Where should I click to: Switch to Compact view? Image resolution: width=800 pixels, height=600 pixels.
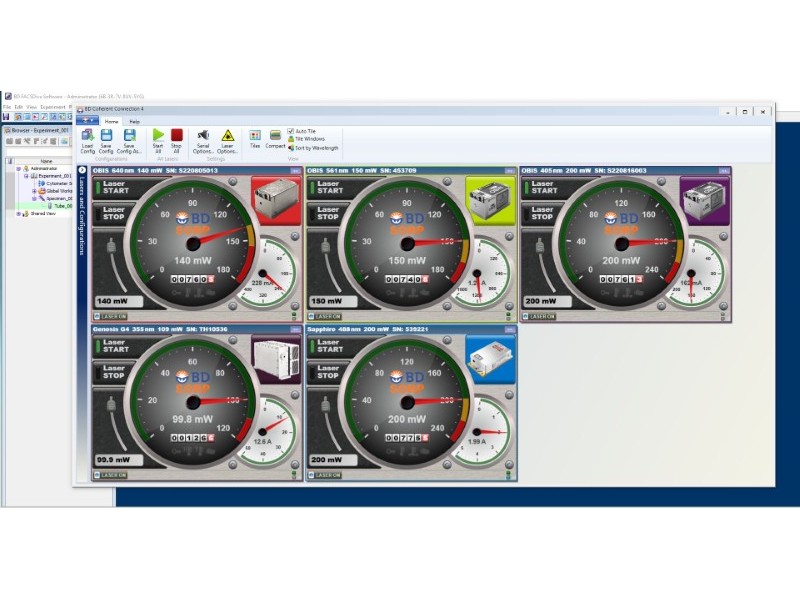pos(275,139)
